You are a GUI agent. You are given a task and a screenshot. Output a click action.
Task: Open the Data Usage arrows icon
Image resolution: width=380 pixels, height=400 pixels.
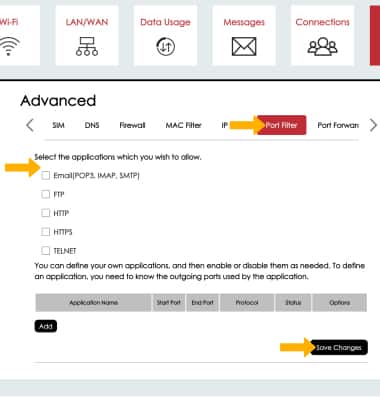(165, 46)
